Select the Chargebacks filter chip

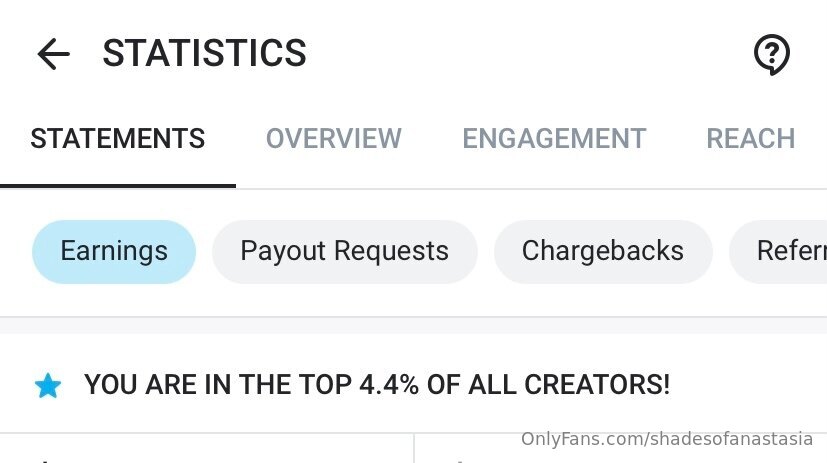click(x=603, y=252)
